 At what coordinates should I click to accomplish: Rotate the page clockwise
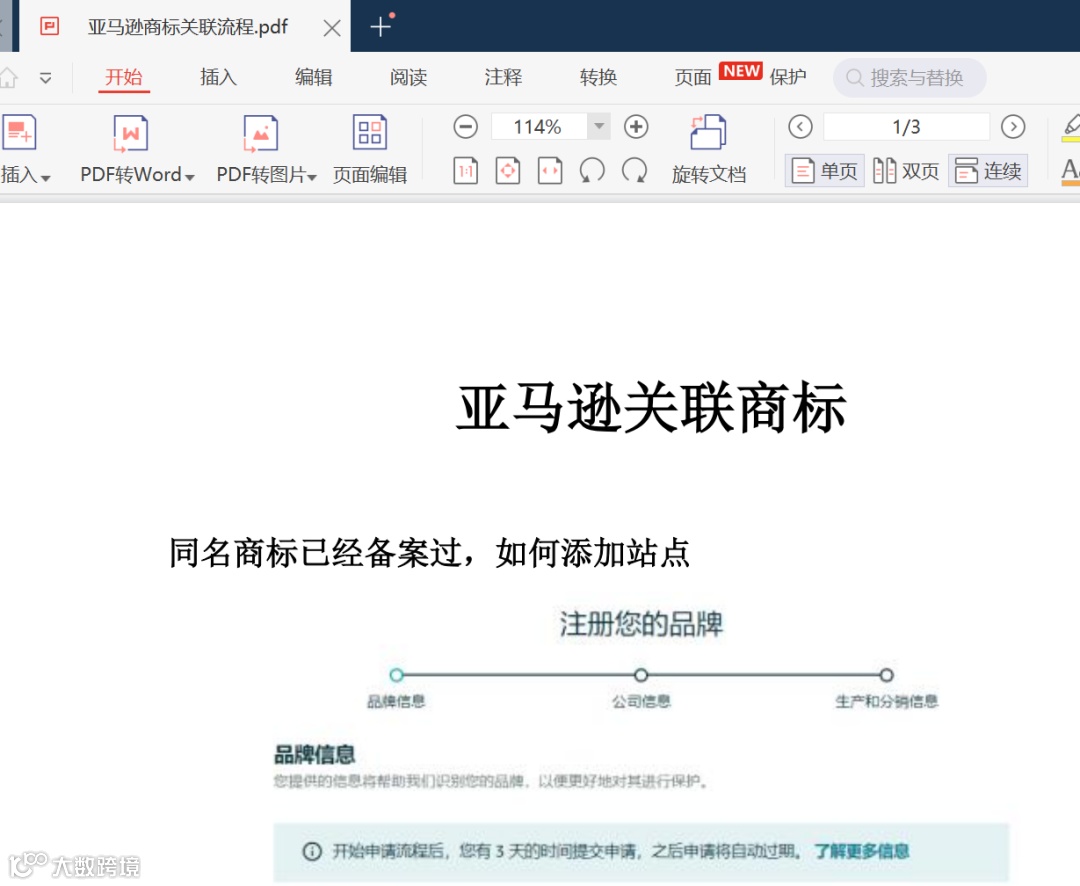click(x=634, y=170)
